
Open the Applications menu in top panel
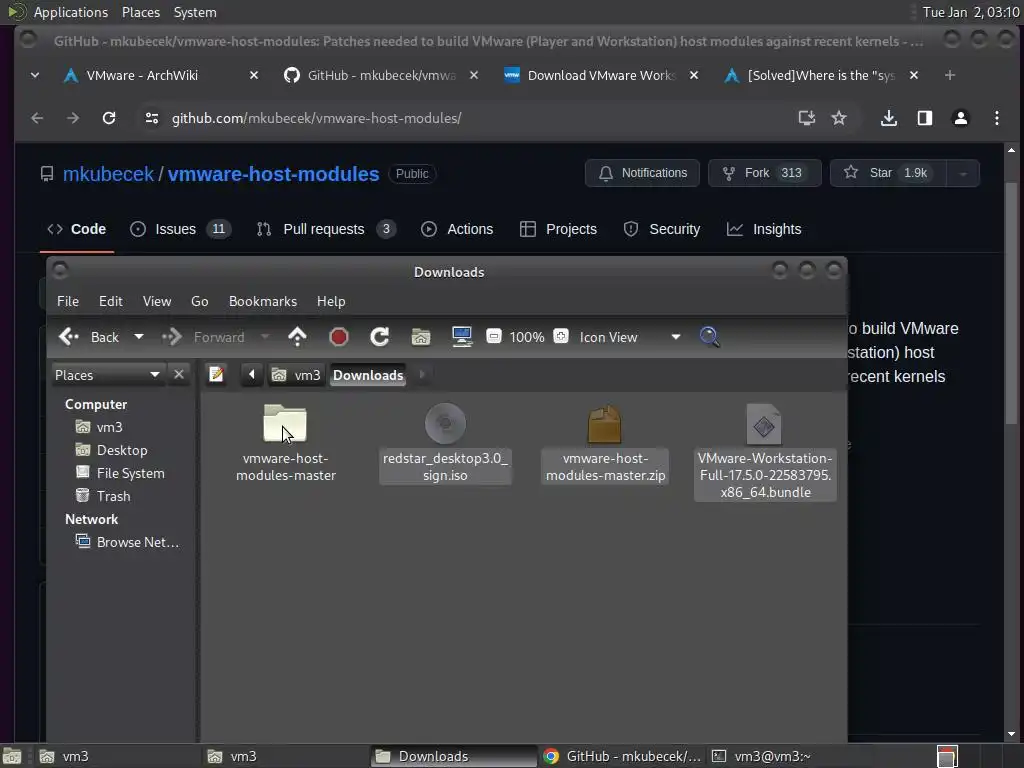click(70, 12)
